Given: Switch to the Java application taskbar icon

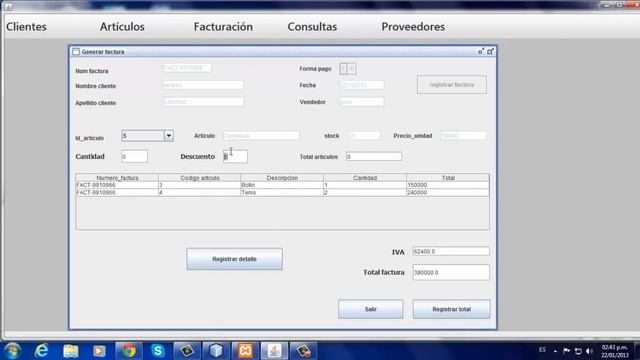Looking at the screenshot, I should coord(274,351).
